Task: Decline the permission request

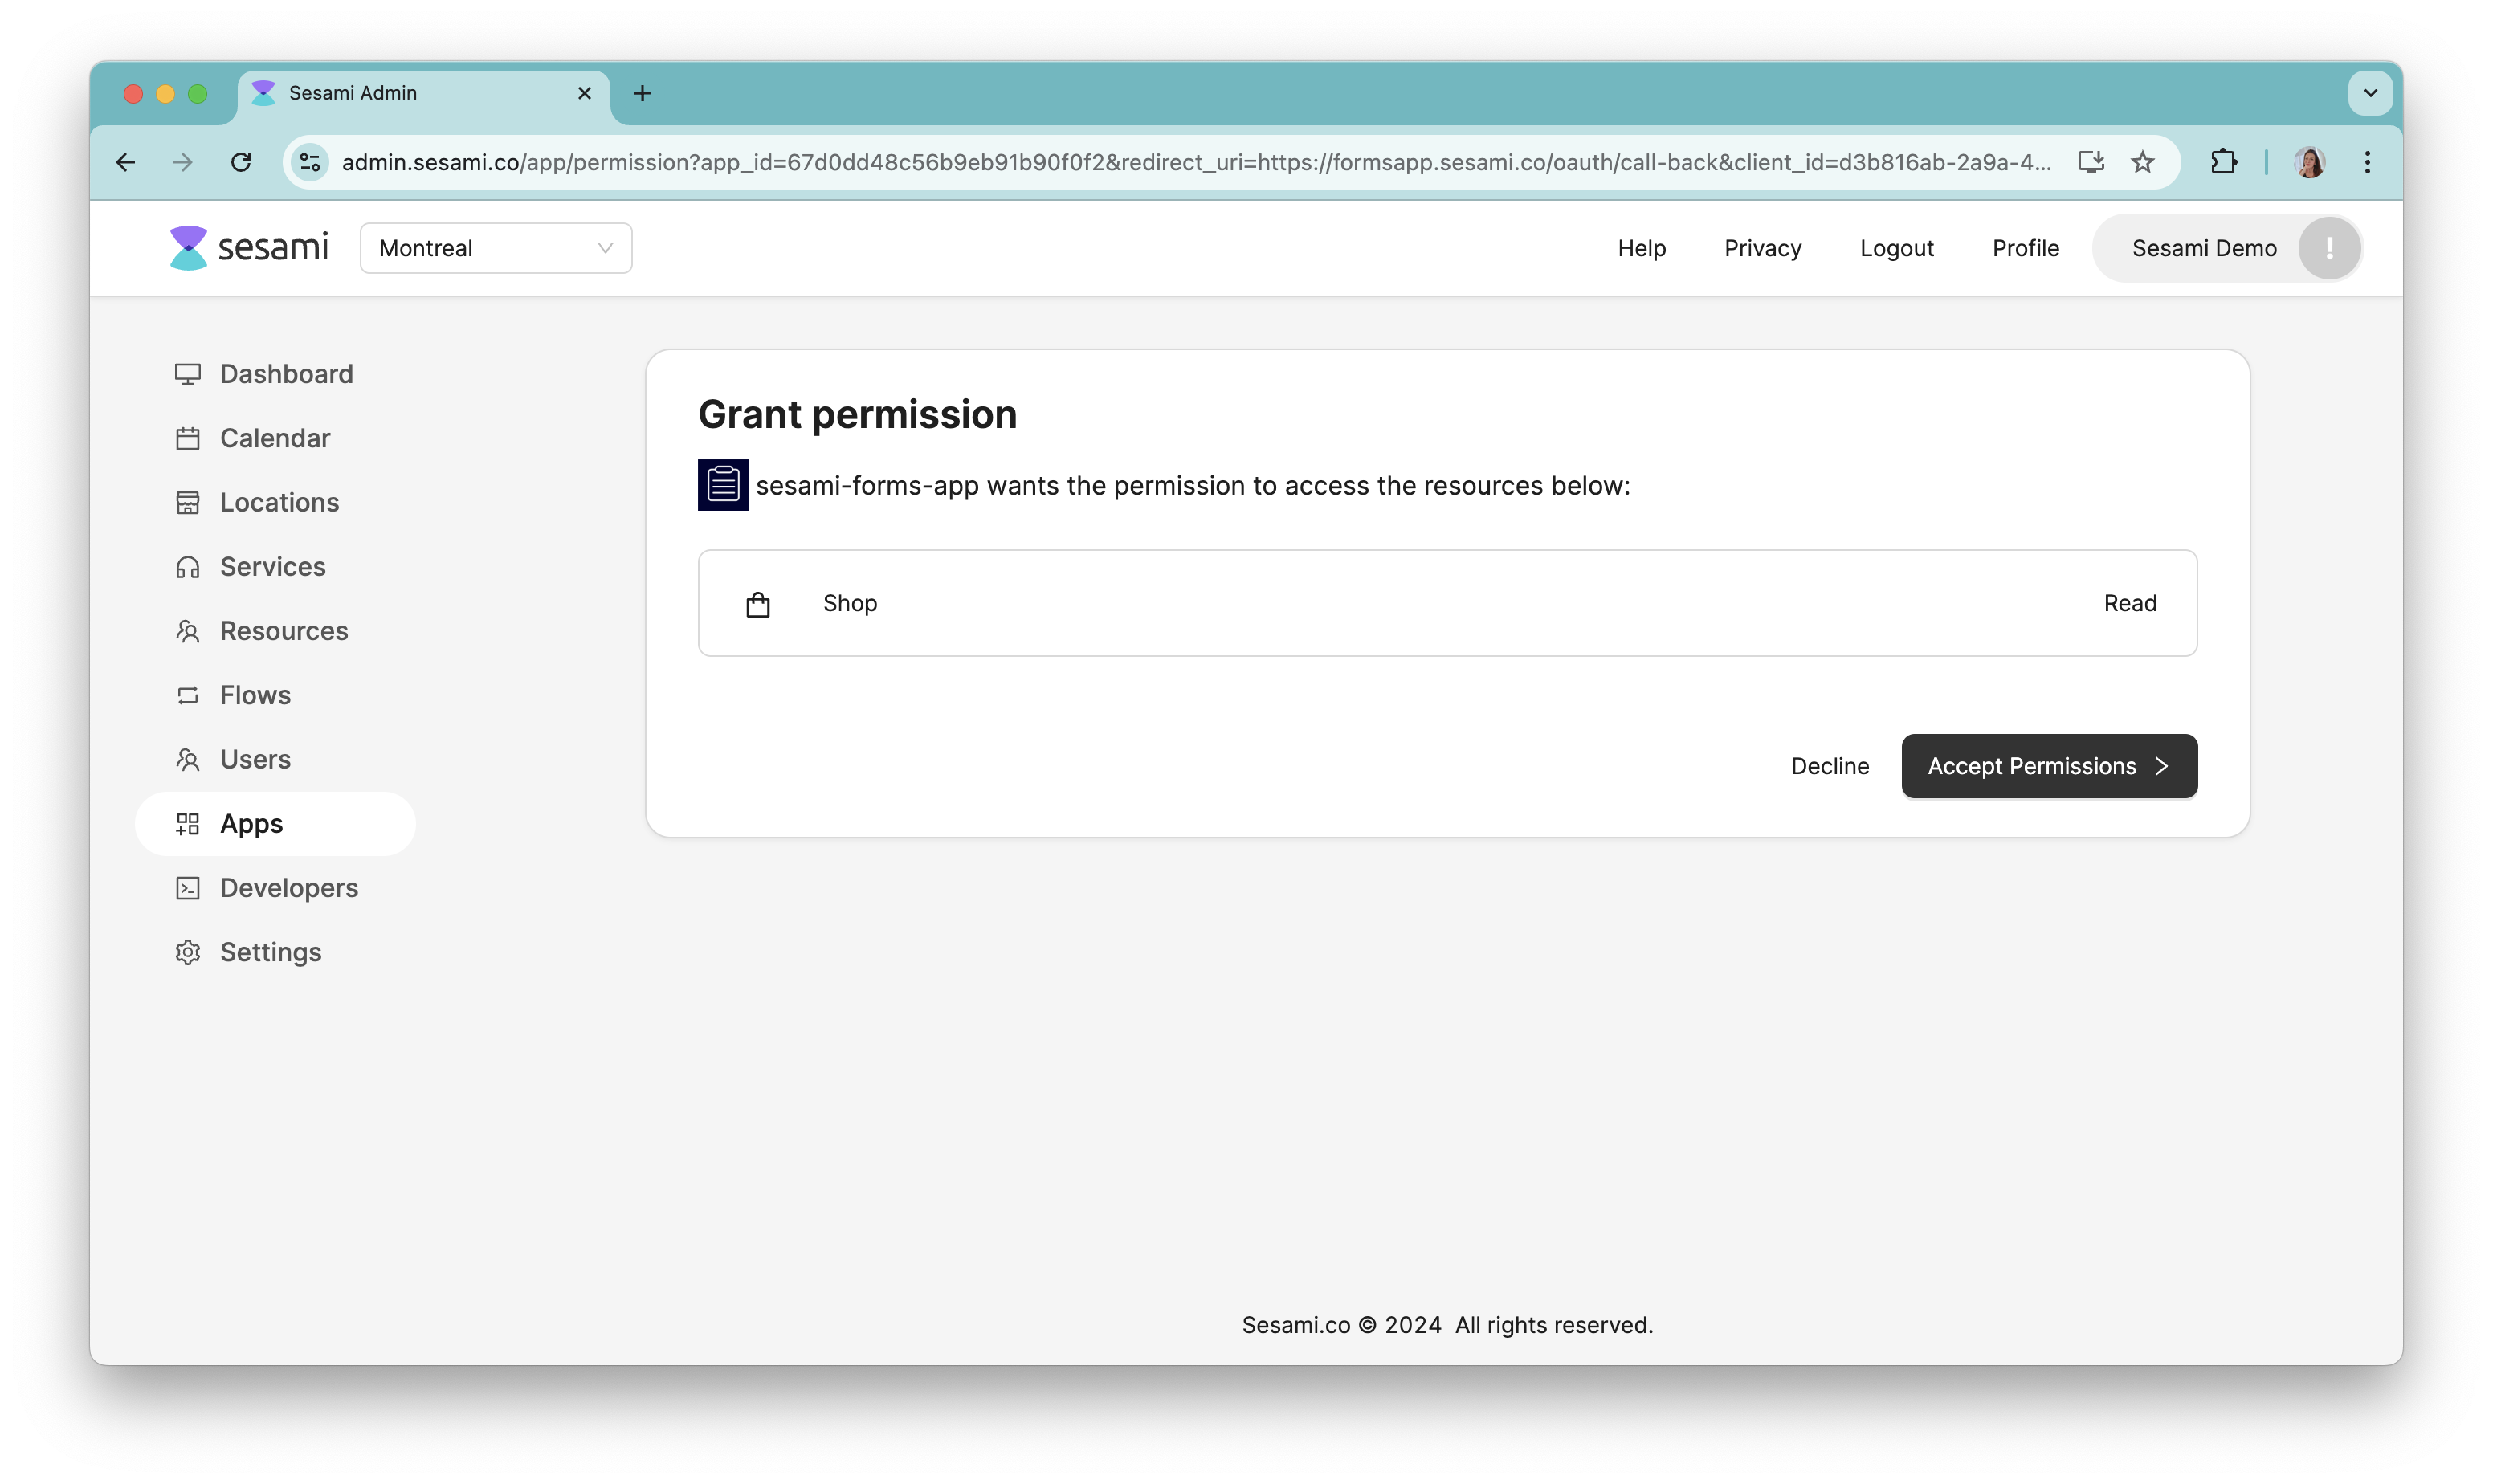Action: click(1829, 766)
